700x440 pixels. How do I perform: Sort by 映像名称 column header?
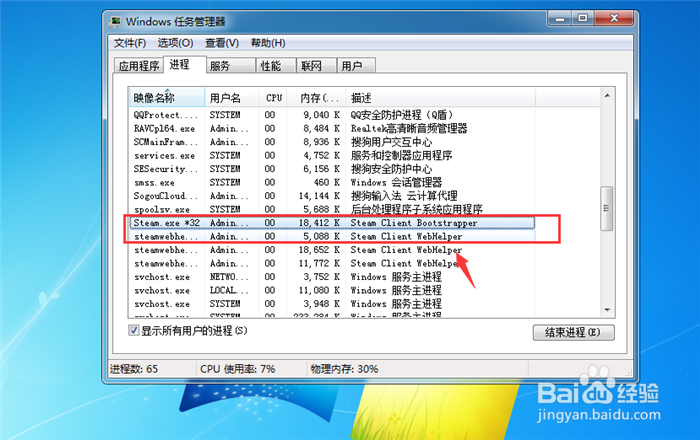pyautogui.click(x=167, y=98)
